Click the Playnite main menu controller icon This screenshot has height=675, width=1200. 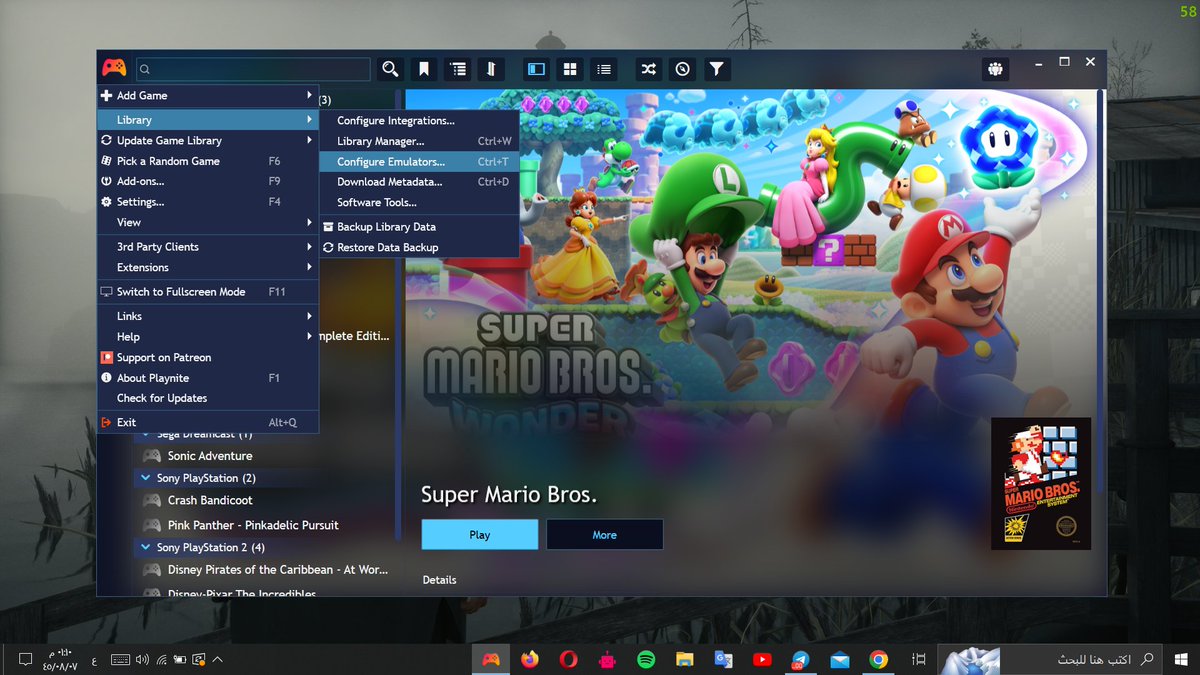114,68
